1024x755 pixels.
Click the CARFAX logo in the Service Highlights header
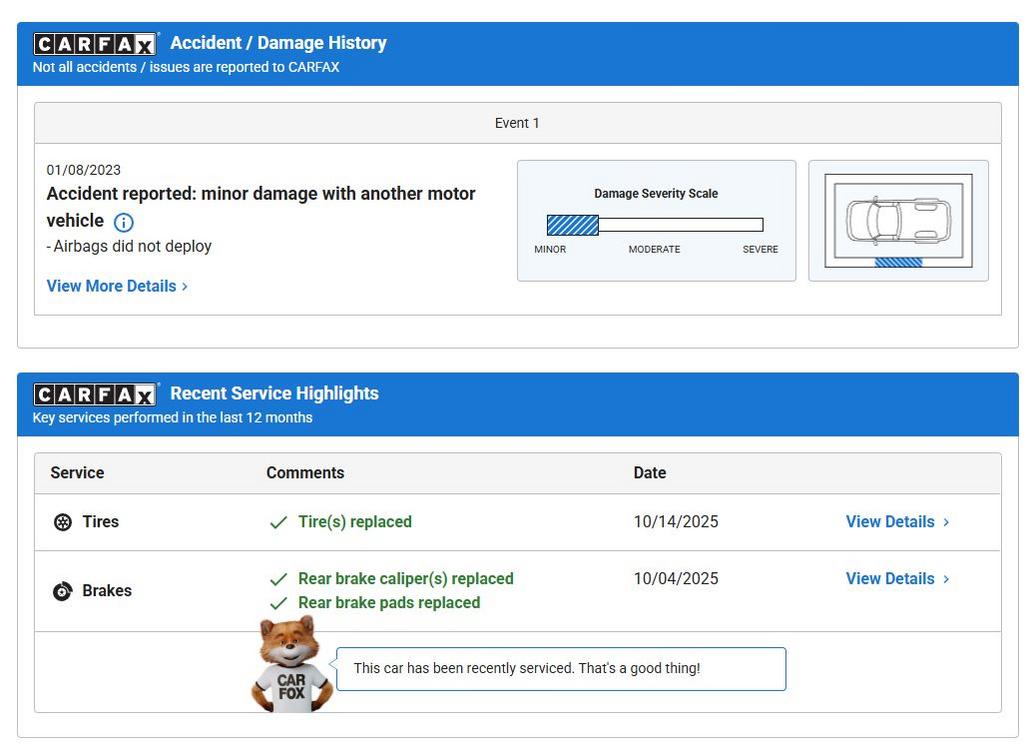95,394
